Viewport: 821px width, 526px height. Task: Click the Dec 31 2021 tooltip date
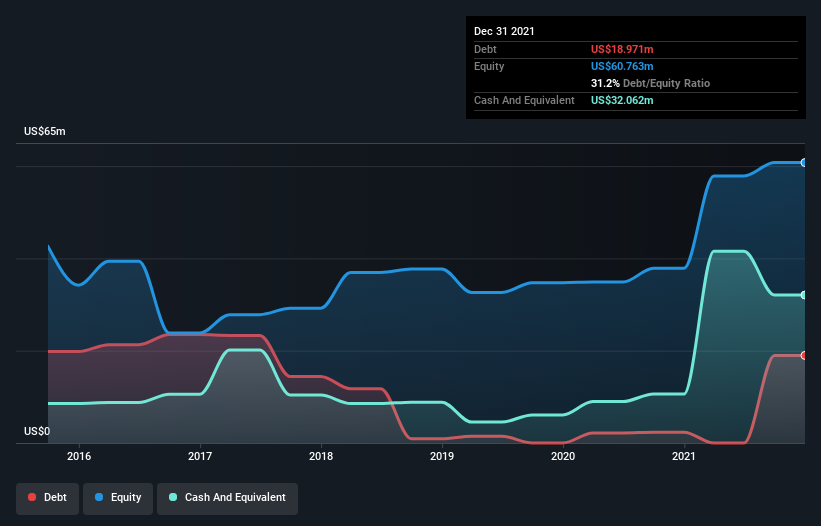(x=504, y=31)
